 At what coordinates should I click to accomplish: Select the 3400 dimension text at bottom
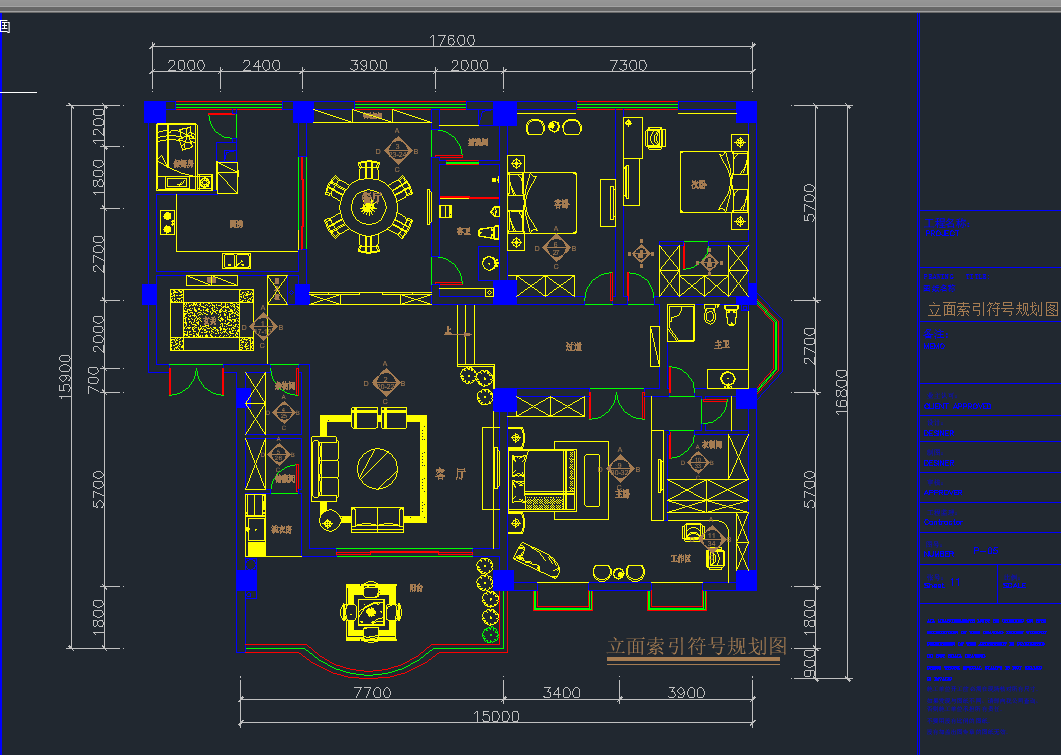point(562,692)
